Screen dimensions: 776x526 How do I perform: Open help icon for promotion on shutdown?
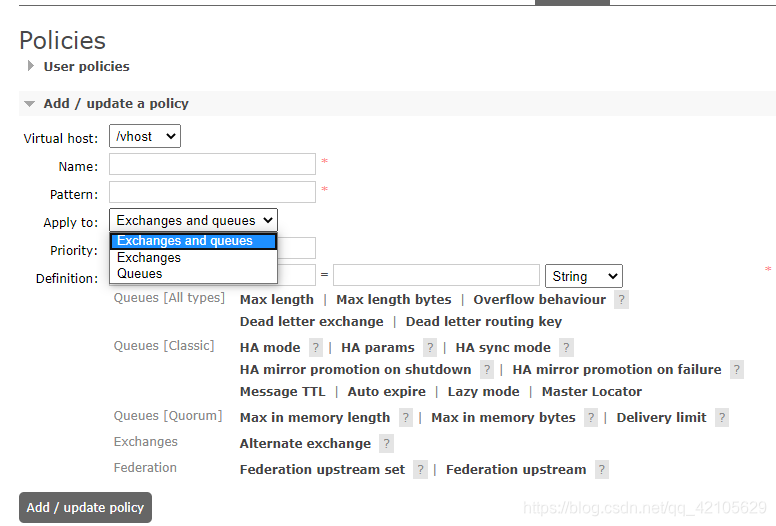487,370
